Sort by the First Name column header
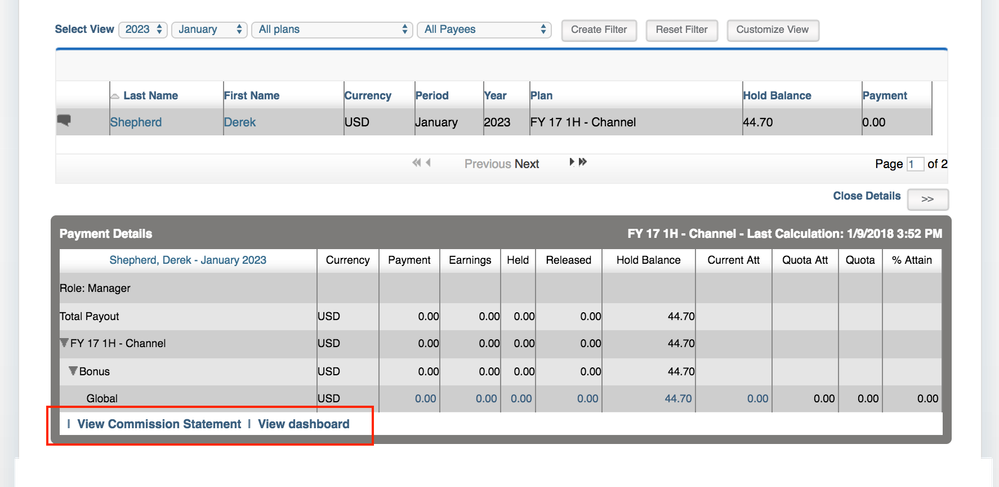999x487 pixels. (252, 96)
